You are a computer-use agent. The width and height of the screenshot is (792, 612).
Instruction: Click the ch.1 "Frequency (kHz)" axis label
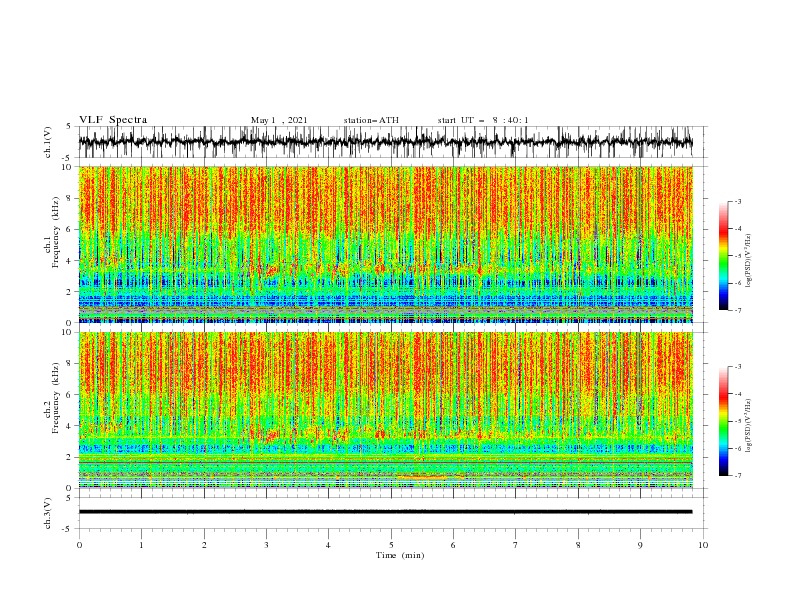[x=55, y=232]
